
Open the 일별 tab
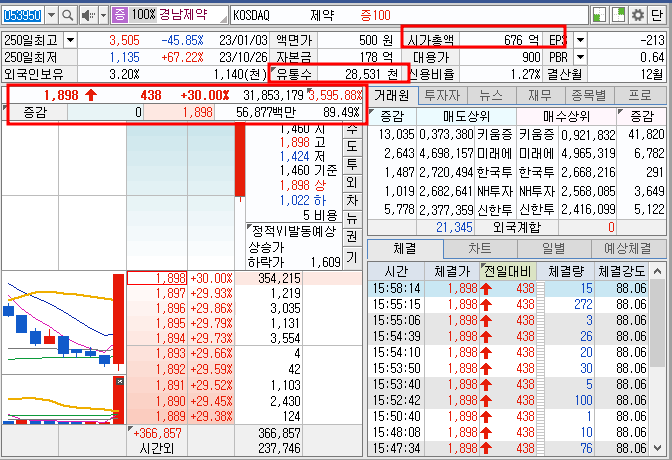click(554, 248)
